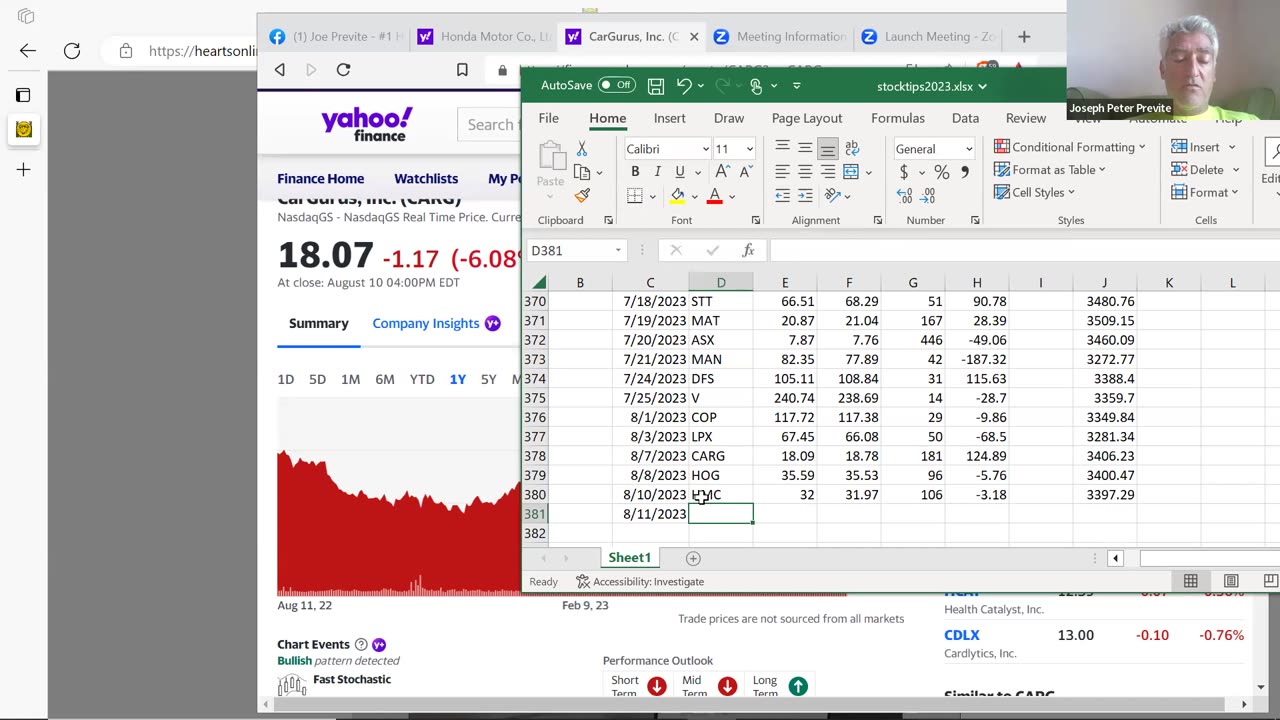Open the Review ribbon tab
The height and width of the screenshot is (720, 1280).
[1025, 118]
